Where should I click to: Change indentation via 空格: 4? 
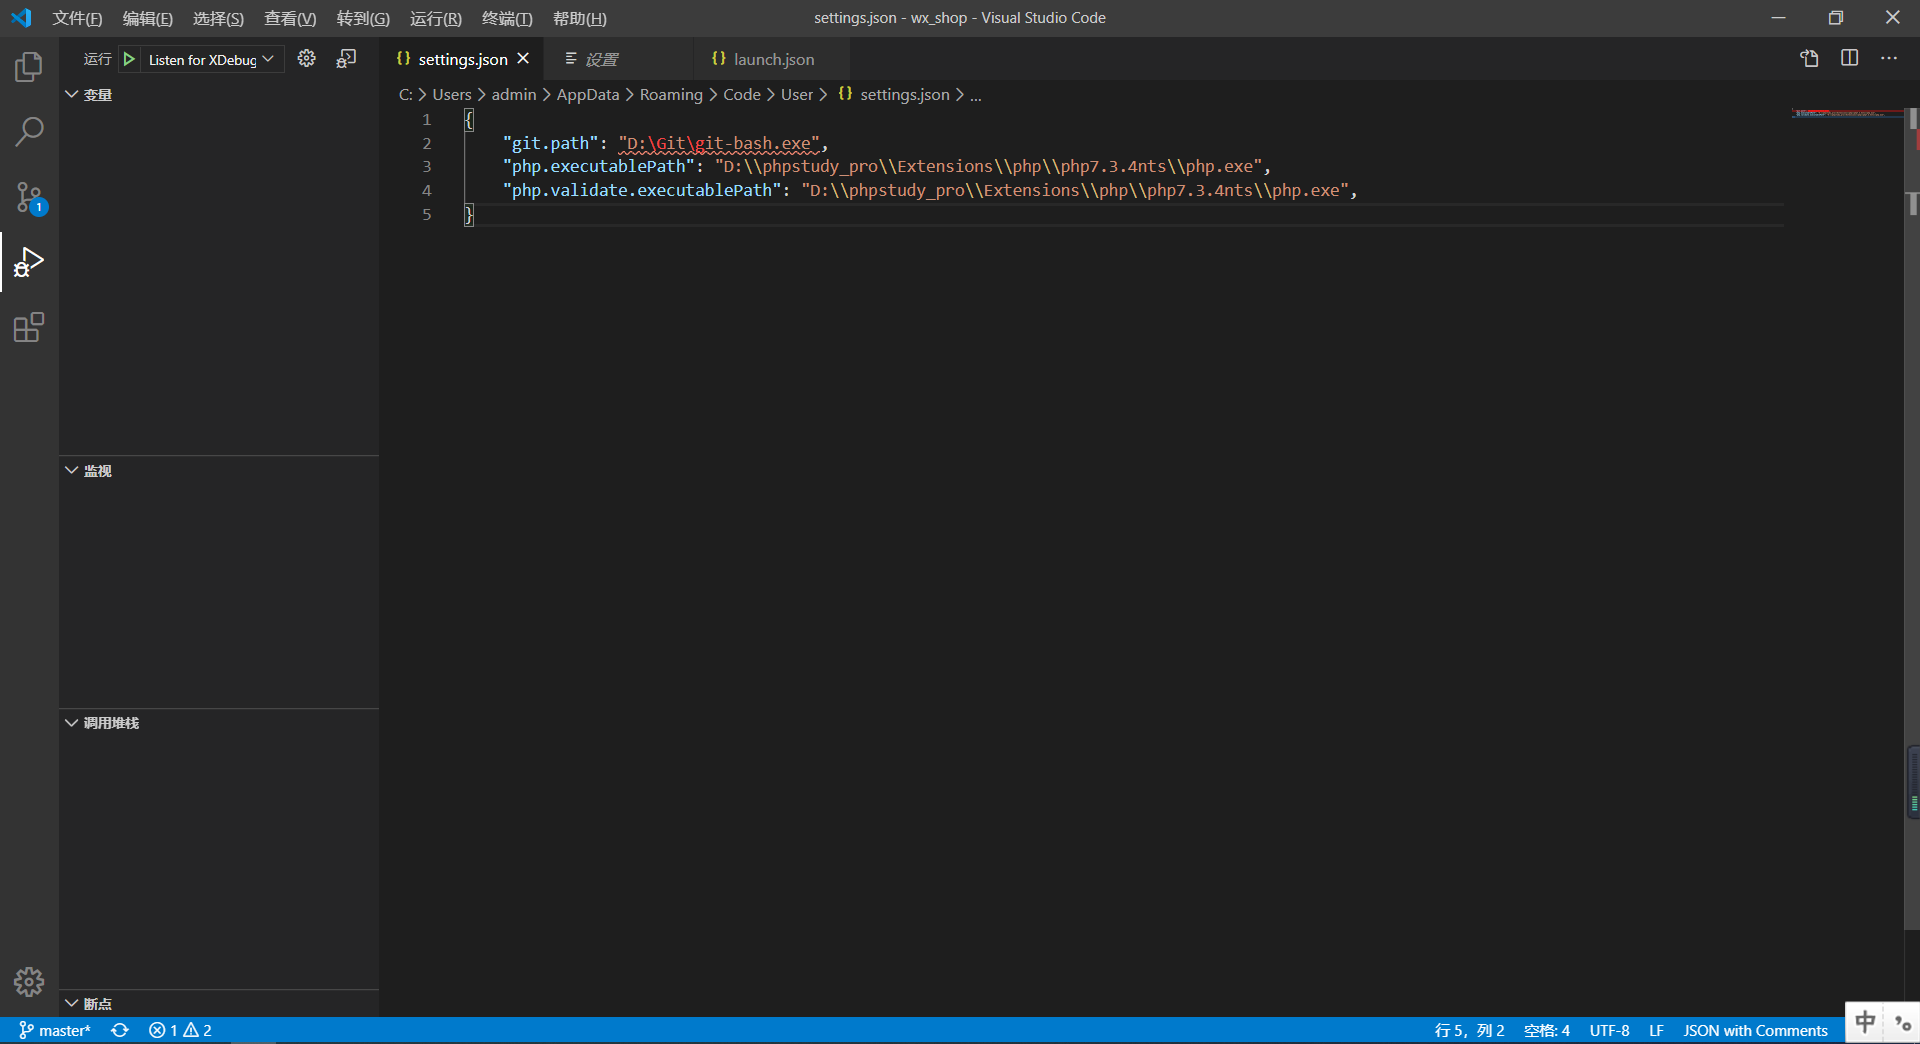tap(1547, 1030)
